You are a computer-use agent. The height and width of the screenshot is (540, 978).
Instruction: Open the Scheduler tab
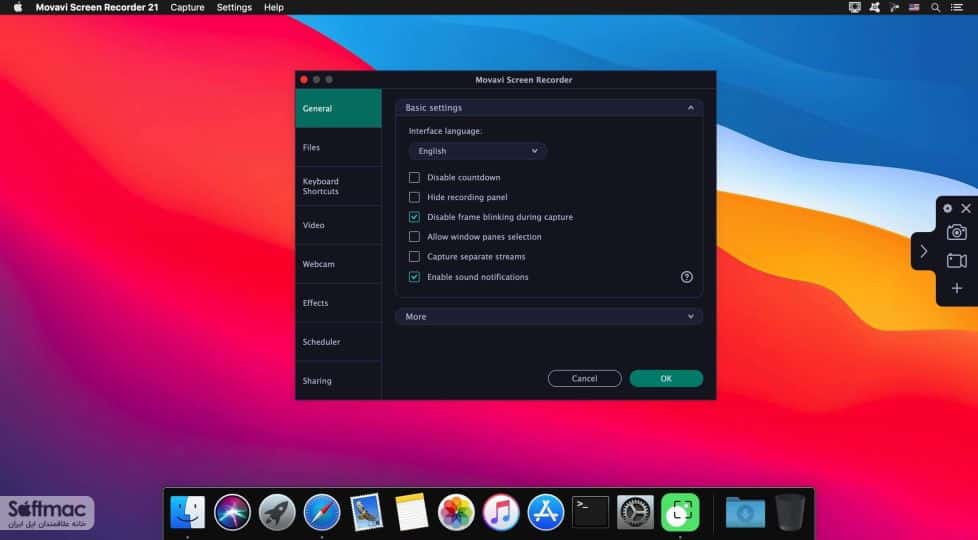click(x=338, y=342)
